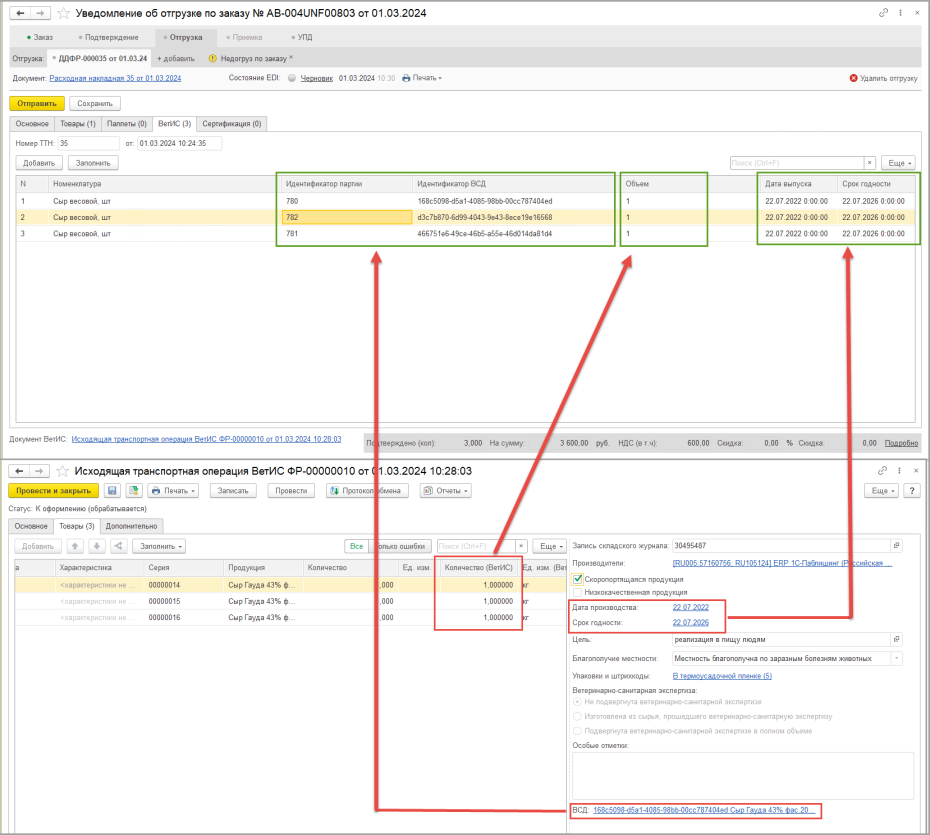This screenshot has width=930, height=835.
Task: Go back in the ВетИС transport operation window
Action: point(20,471)
